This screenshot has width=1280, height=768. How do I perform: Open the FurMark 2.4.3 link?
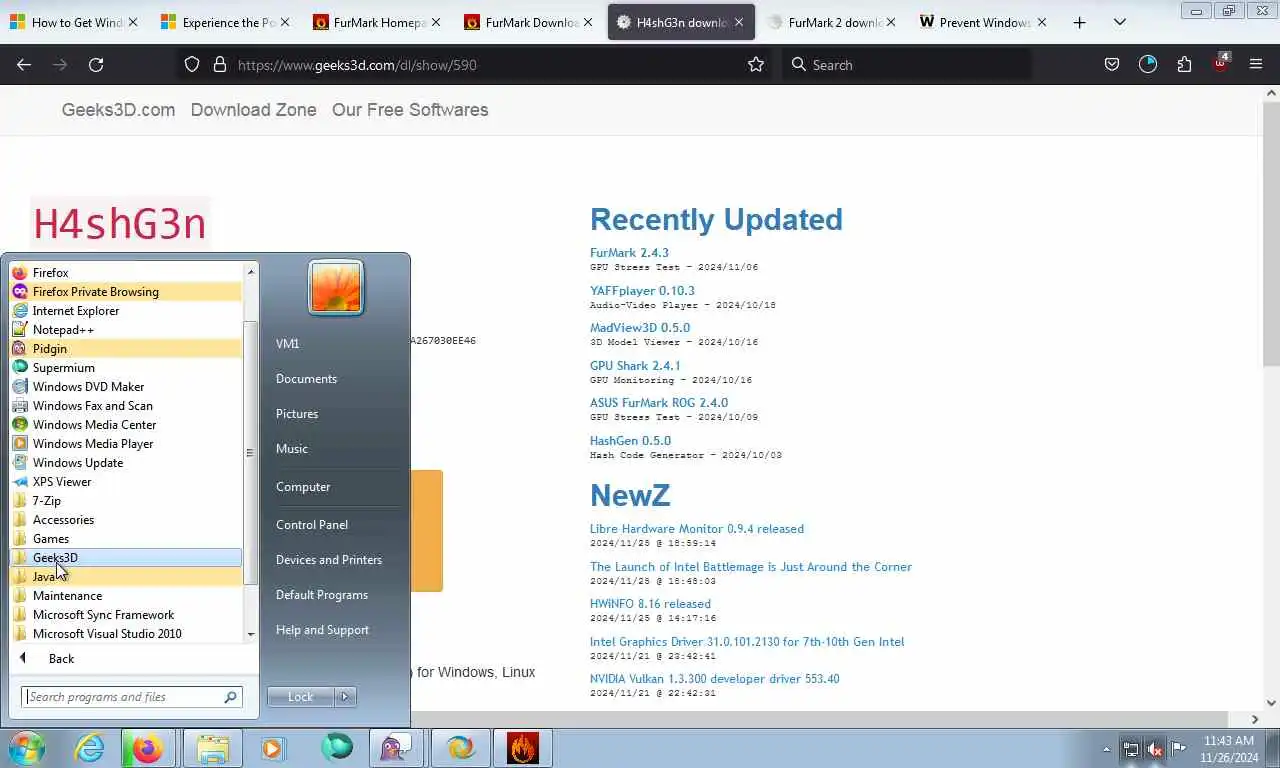click(x=629, y=253)
